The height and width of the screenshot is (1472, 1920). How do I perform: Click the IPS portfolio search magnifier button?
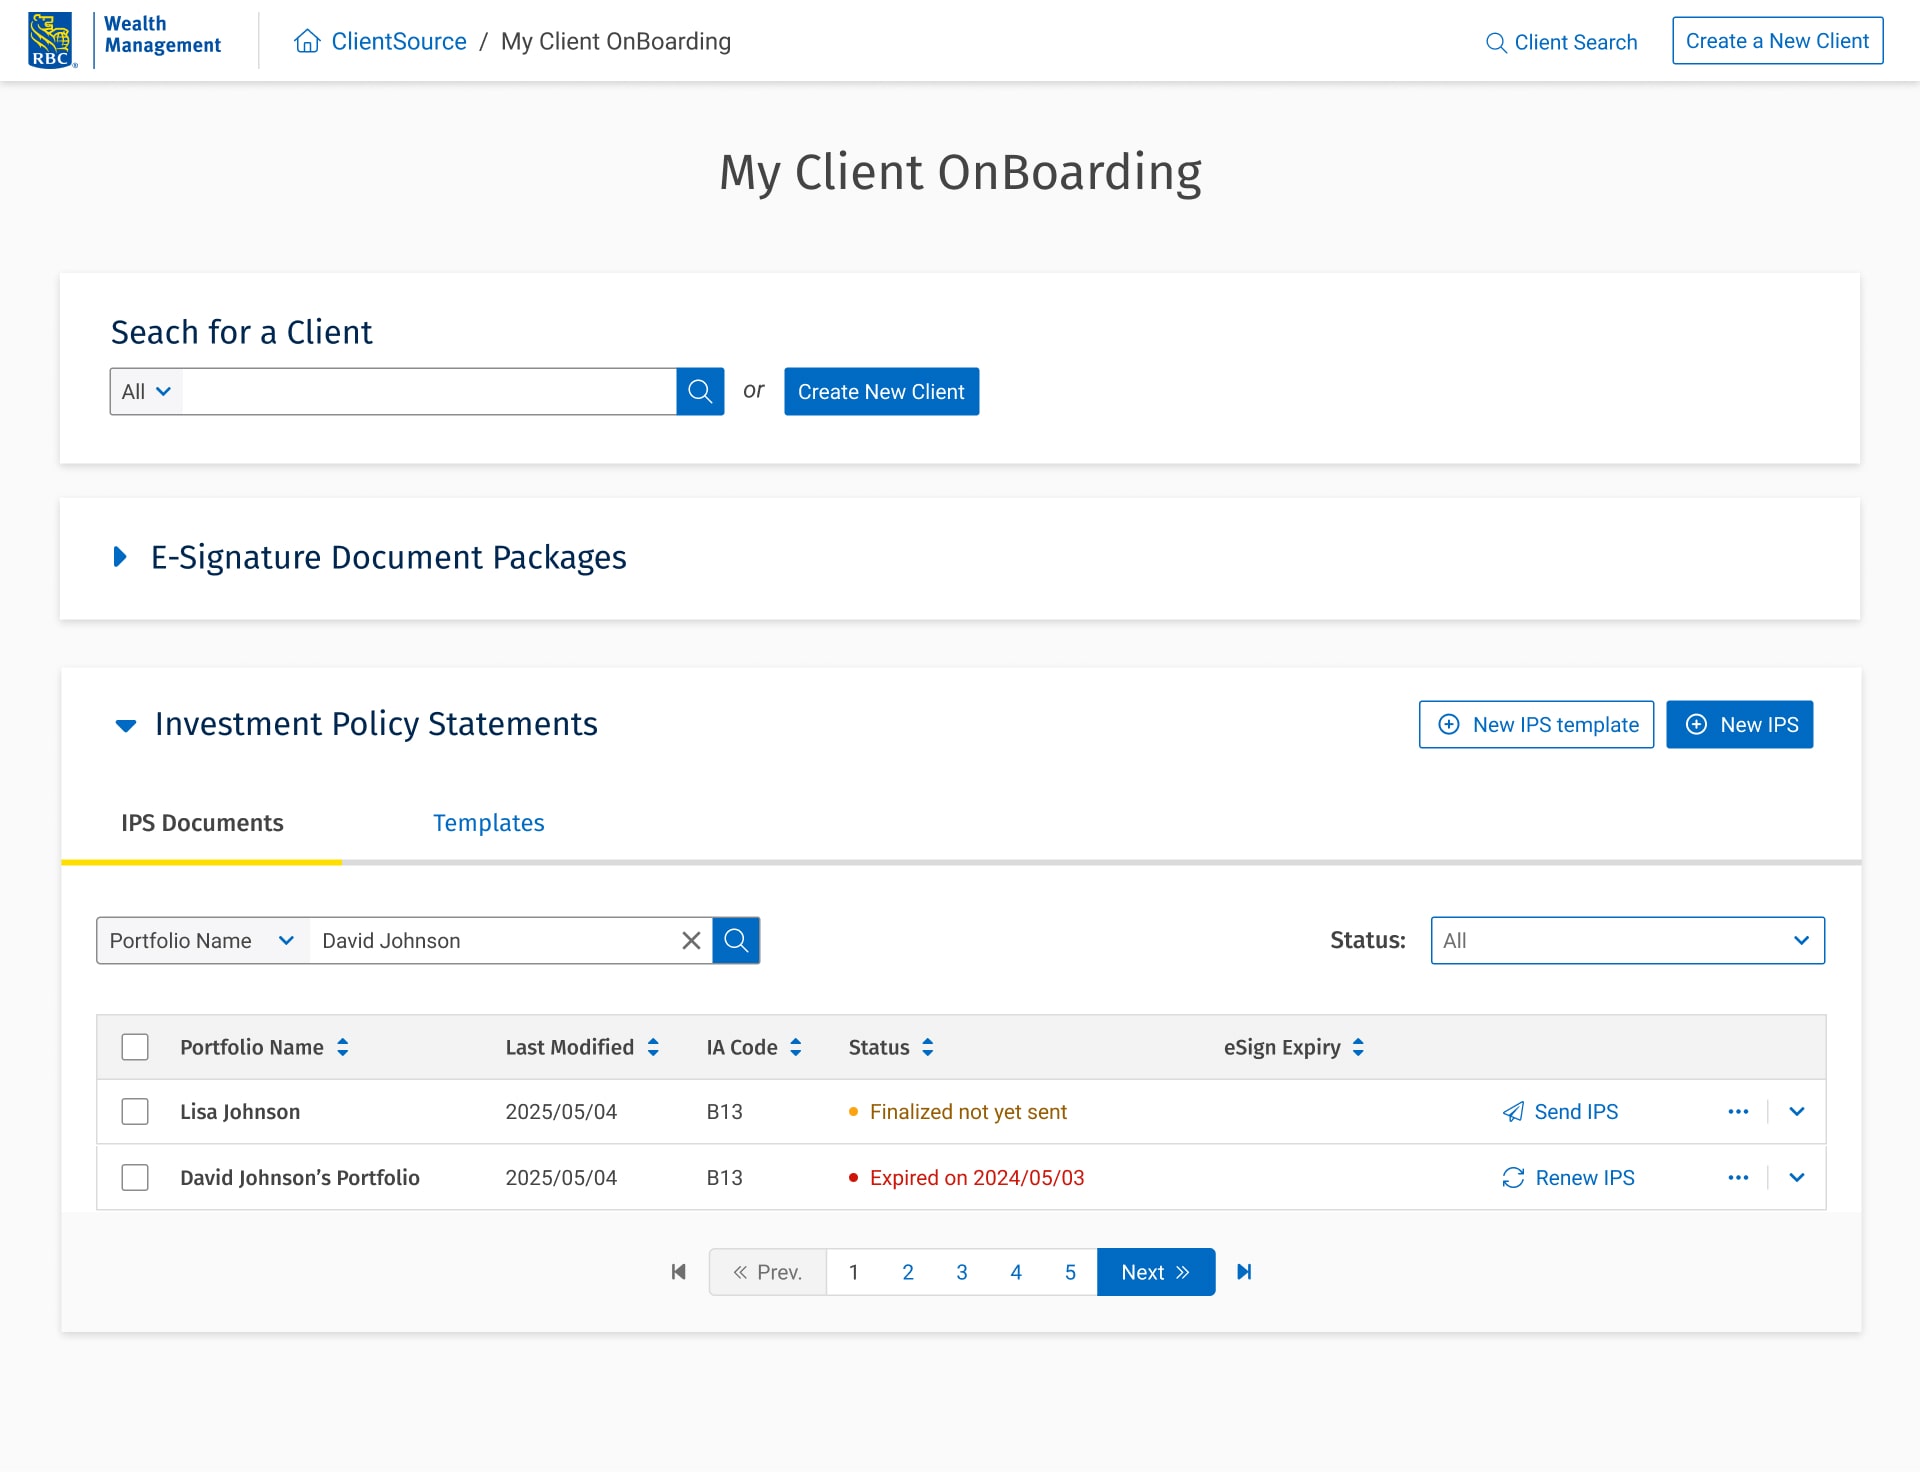[736, 940]
